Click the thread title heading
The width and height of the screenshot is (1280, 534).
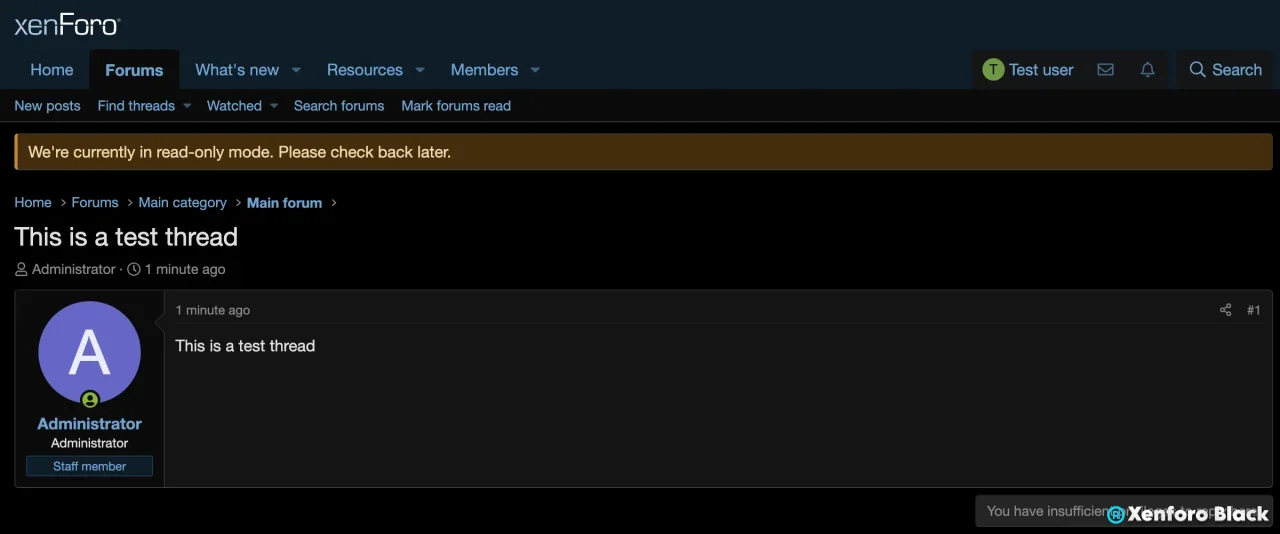[126, 237]
